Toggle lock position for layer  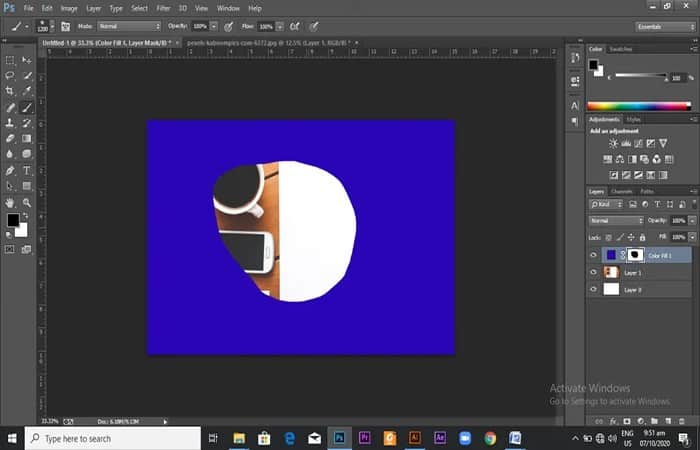[x=631, y=238]
